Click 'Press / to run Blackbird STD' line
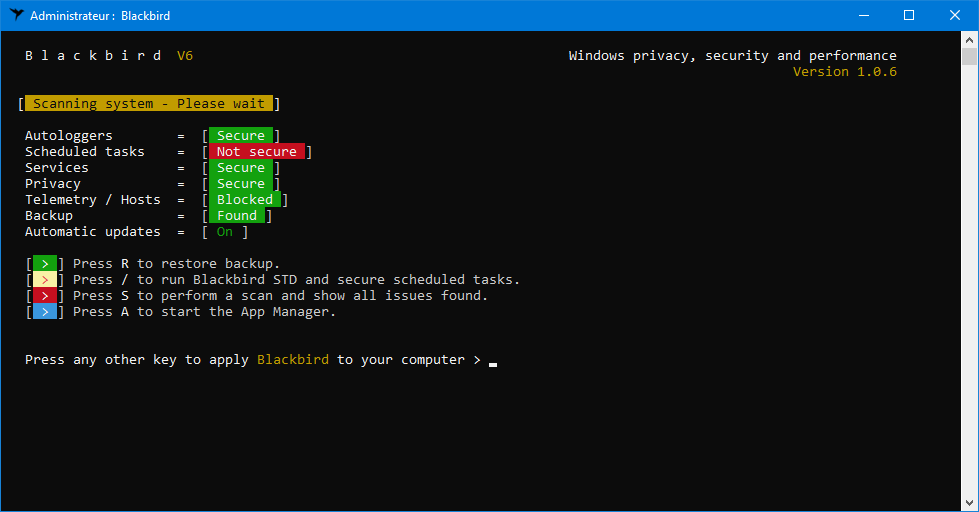The image size is (979, 512). coord(297,280)
